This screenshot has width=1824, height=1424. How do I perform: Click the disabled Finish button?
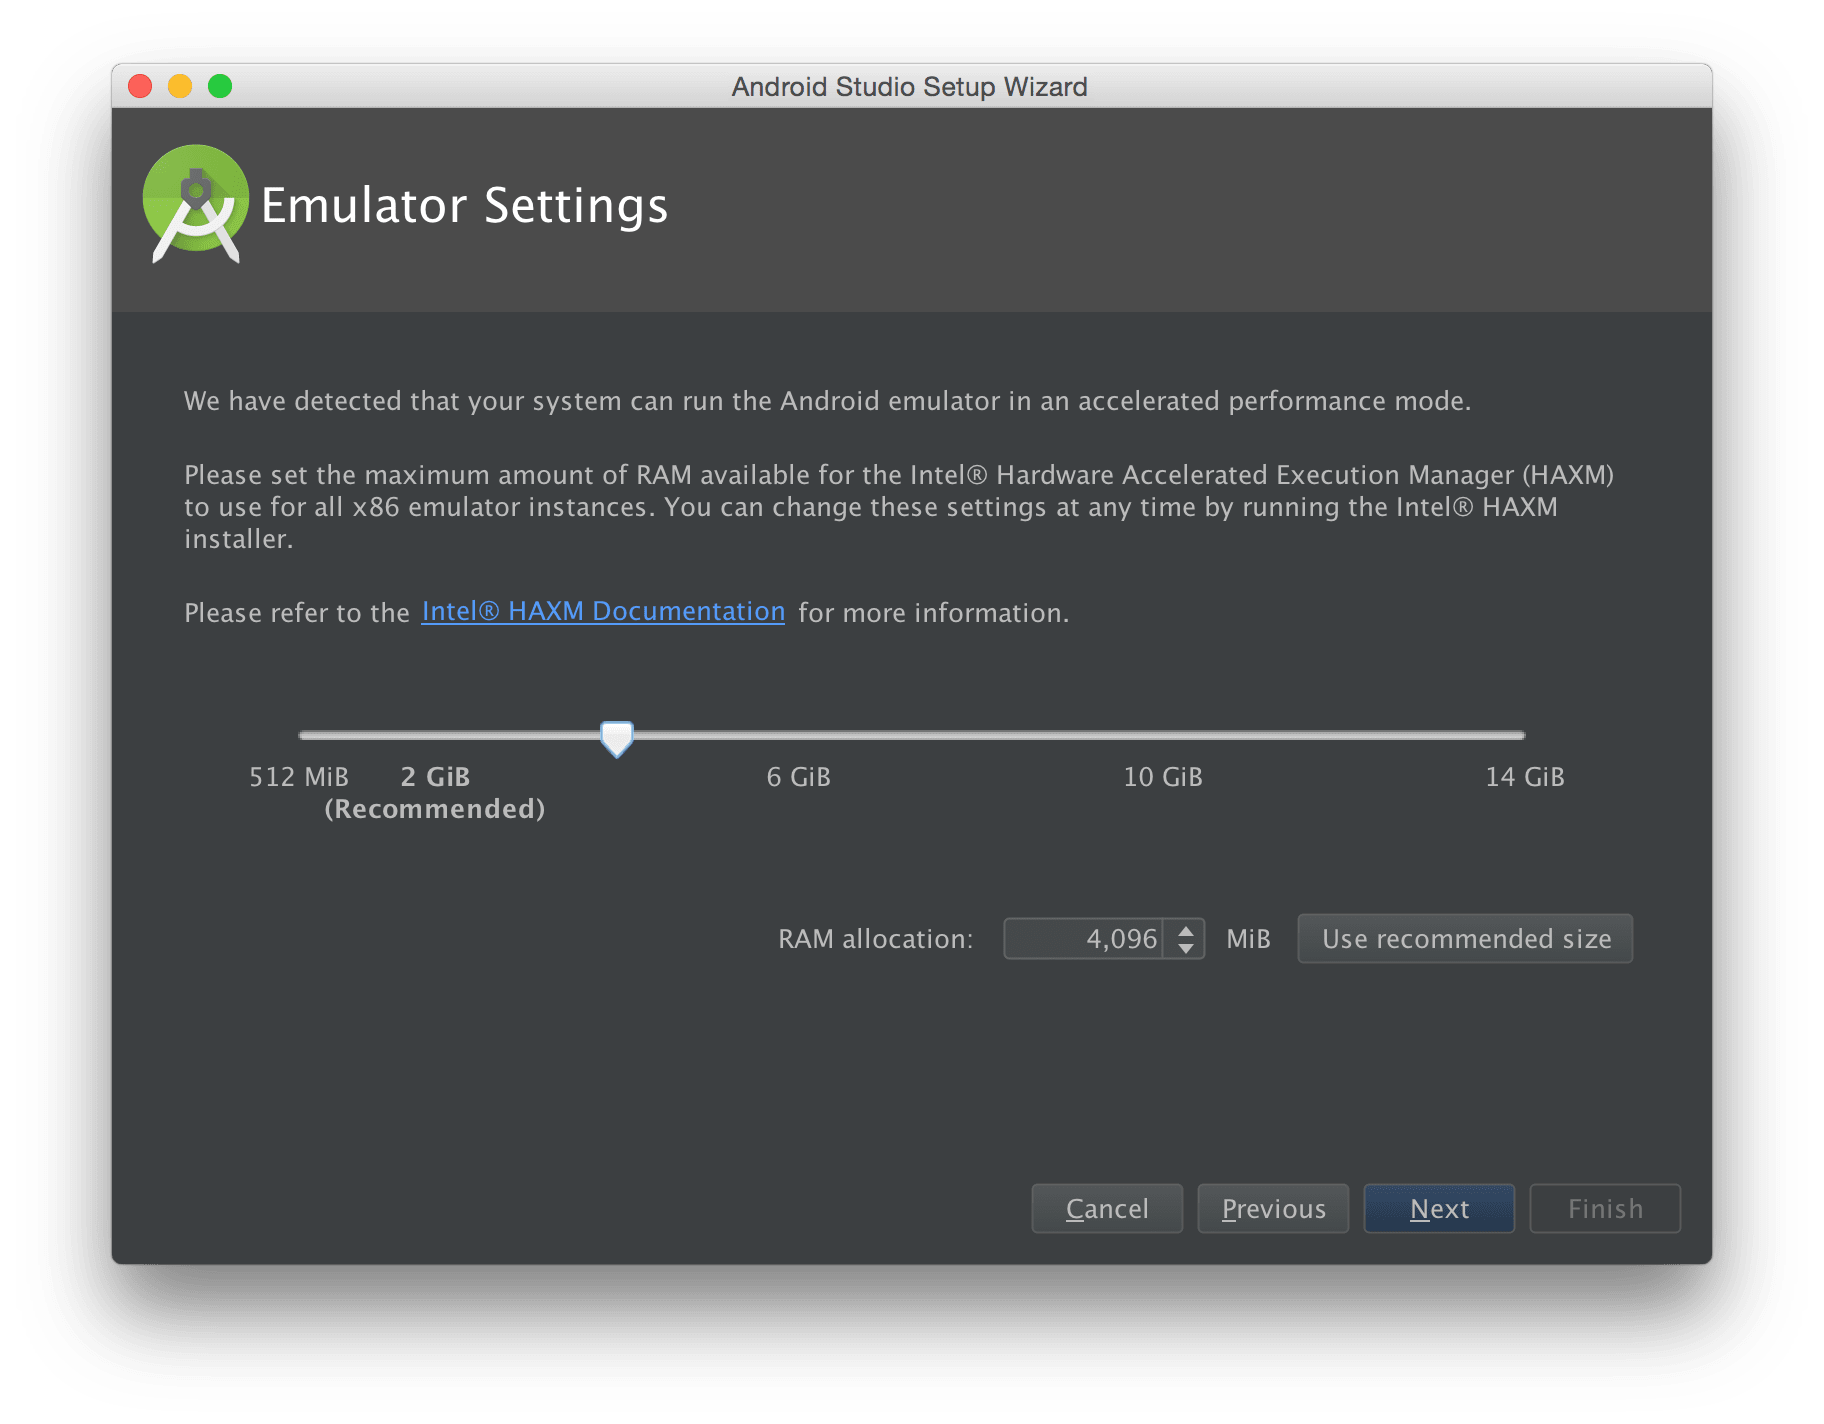(1605, 1209)
